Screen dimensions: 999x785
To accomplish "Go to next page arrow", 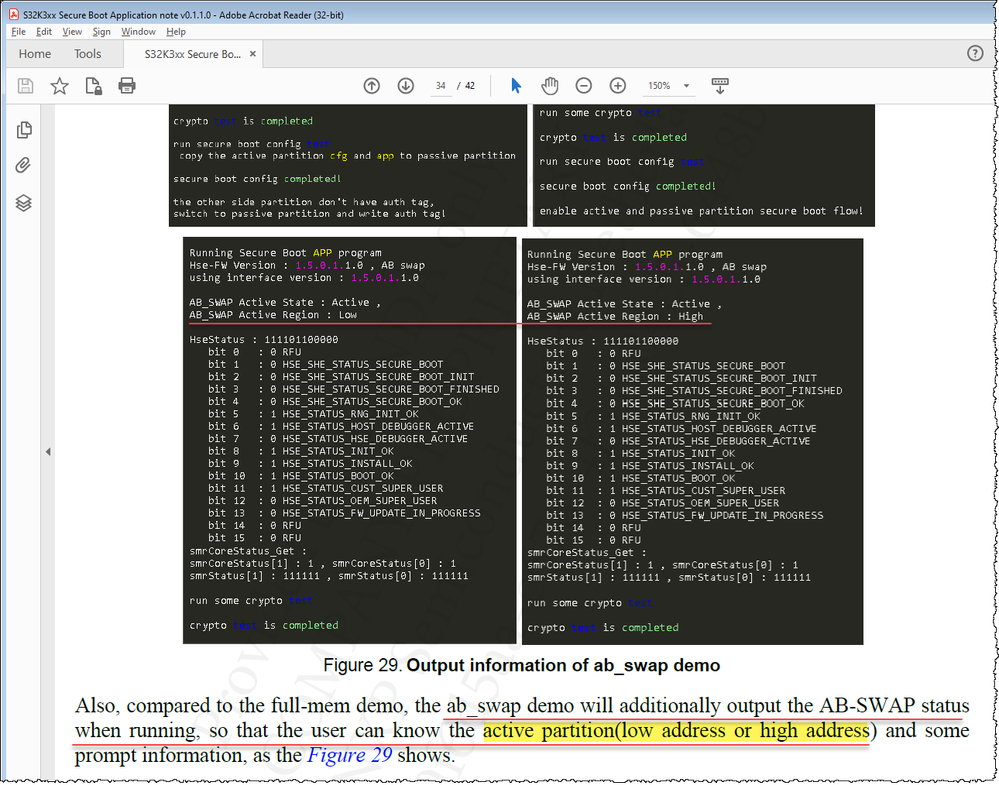I will point(406,85).
